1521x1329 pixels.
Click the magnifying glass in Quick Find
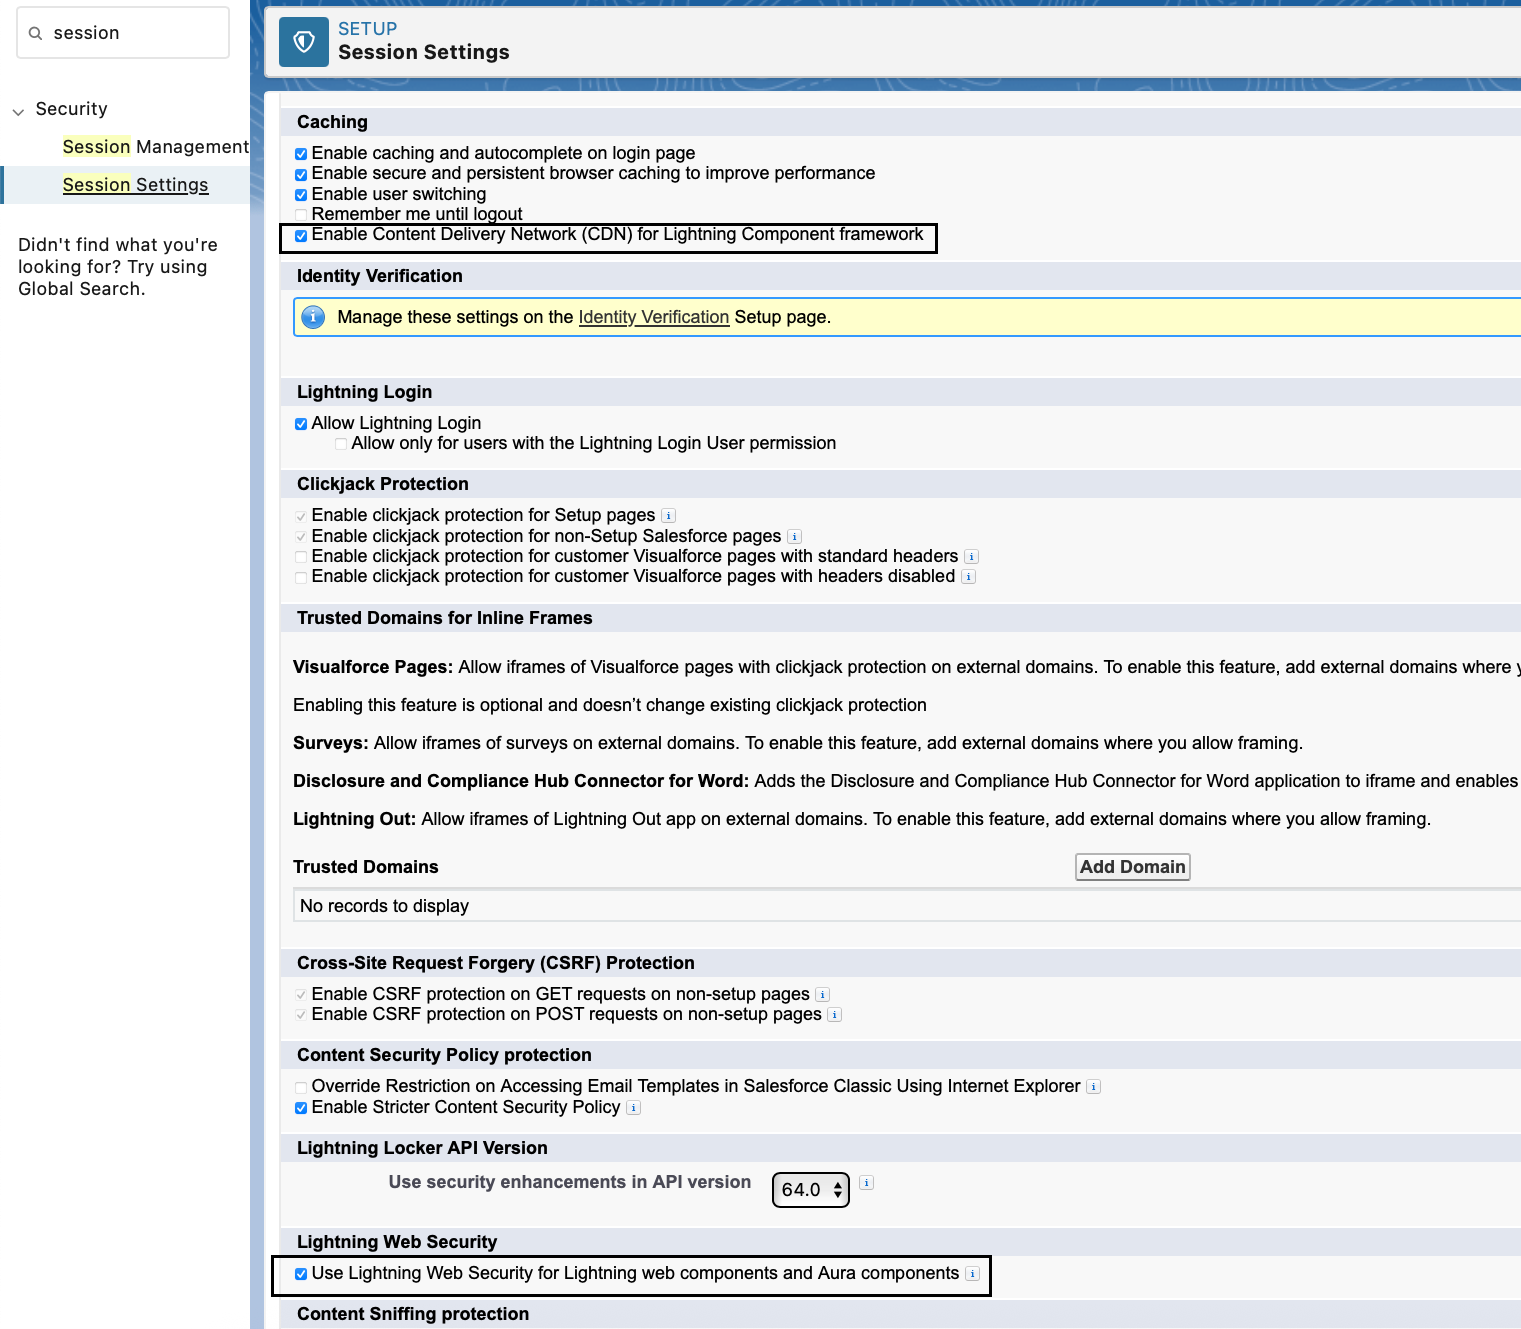[x=36, y=32]
